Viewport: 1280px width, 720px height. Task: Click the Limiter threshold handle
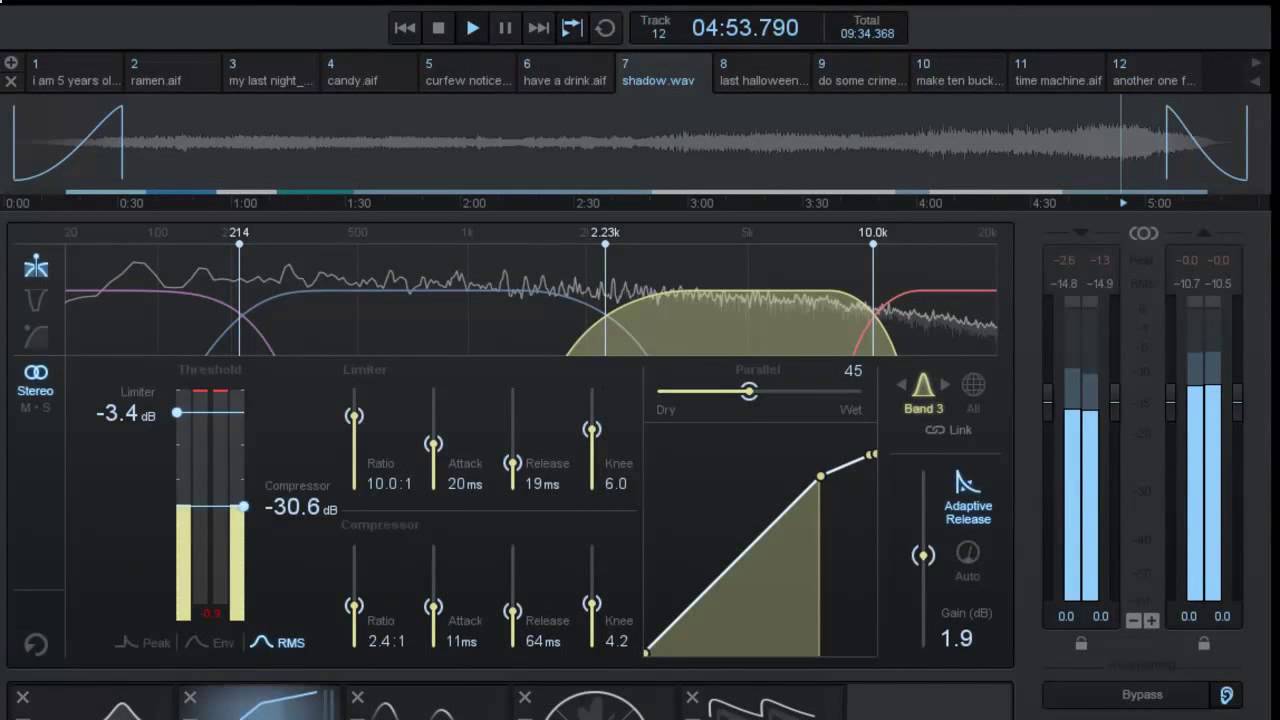click(x=177, y=412)
